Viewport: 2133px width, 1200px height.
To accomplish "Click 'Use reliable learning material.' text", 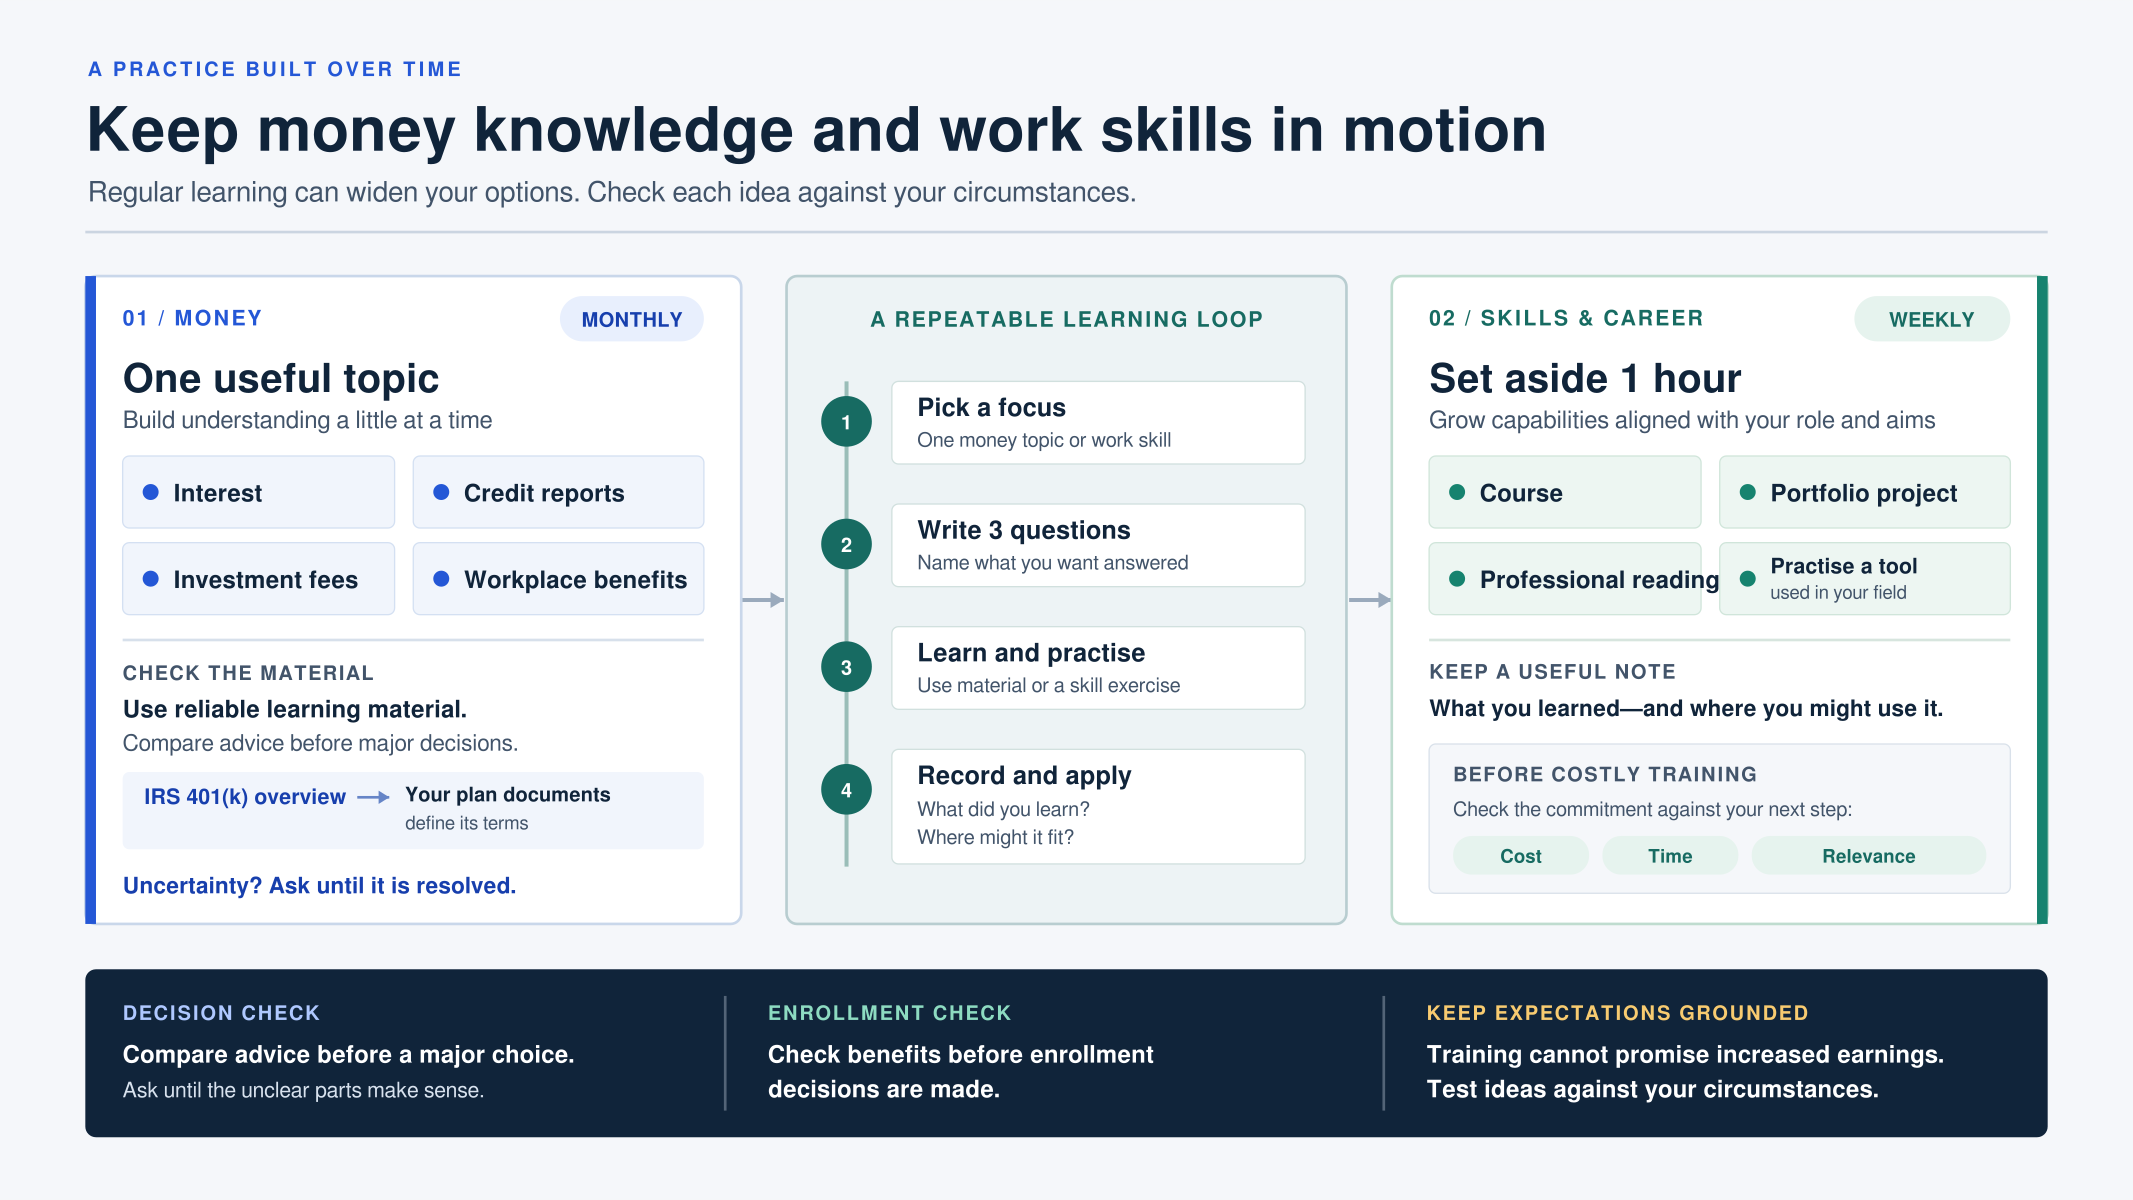I will click(295, 709).
